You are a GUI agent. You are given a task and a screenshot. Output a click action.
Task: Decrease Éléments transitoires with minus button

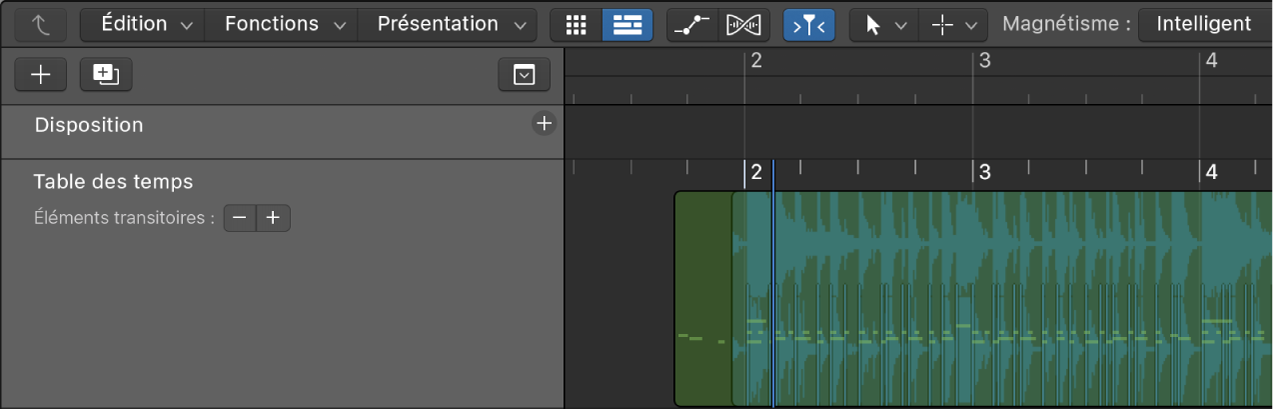tap(240, 218)
